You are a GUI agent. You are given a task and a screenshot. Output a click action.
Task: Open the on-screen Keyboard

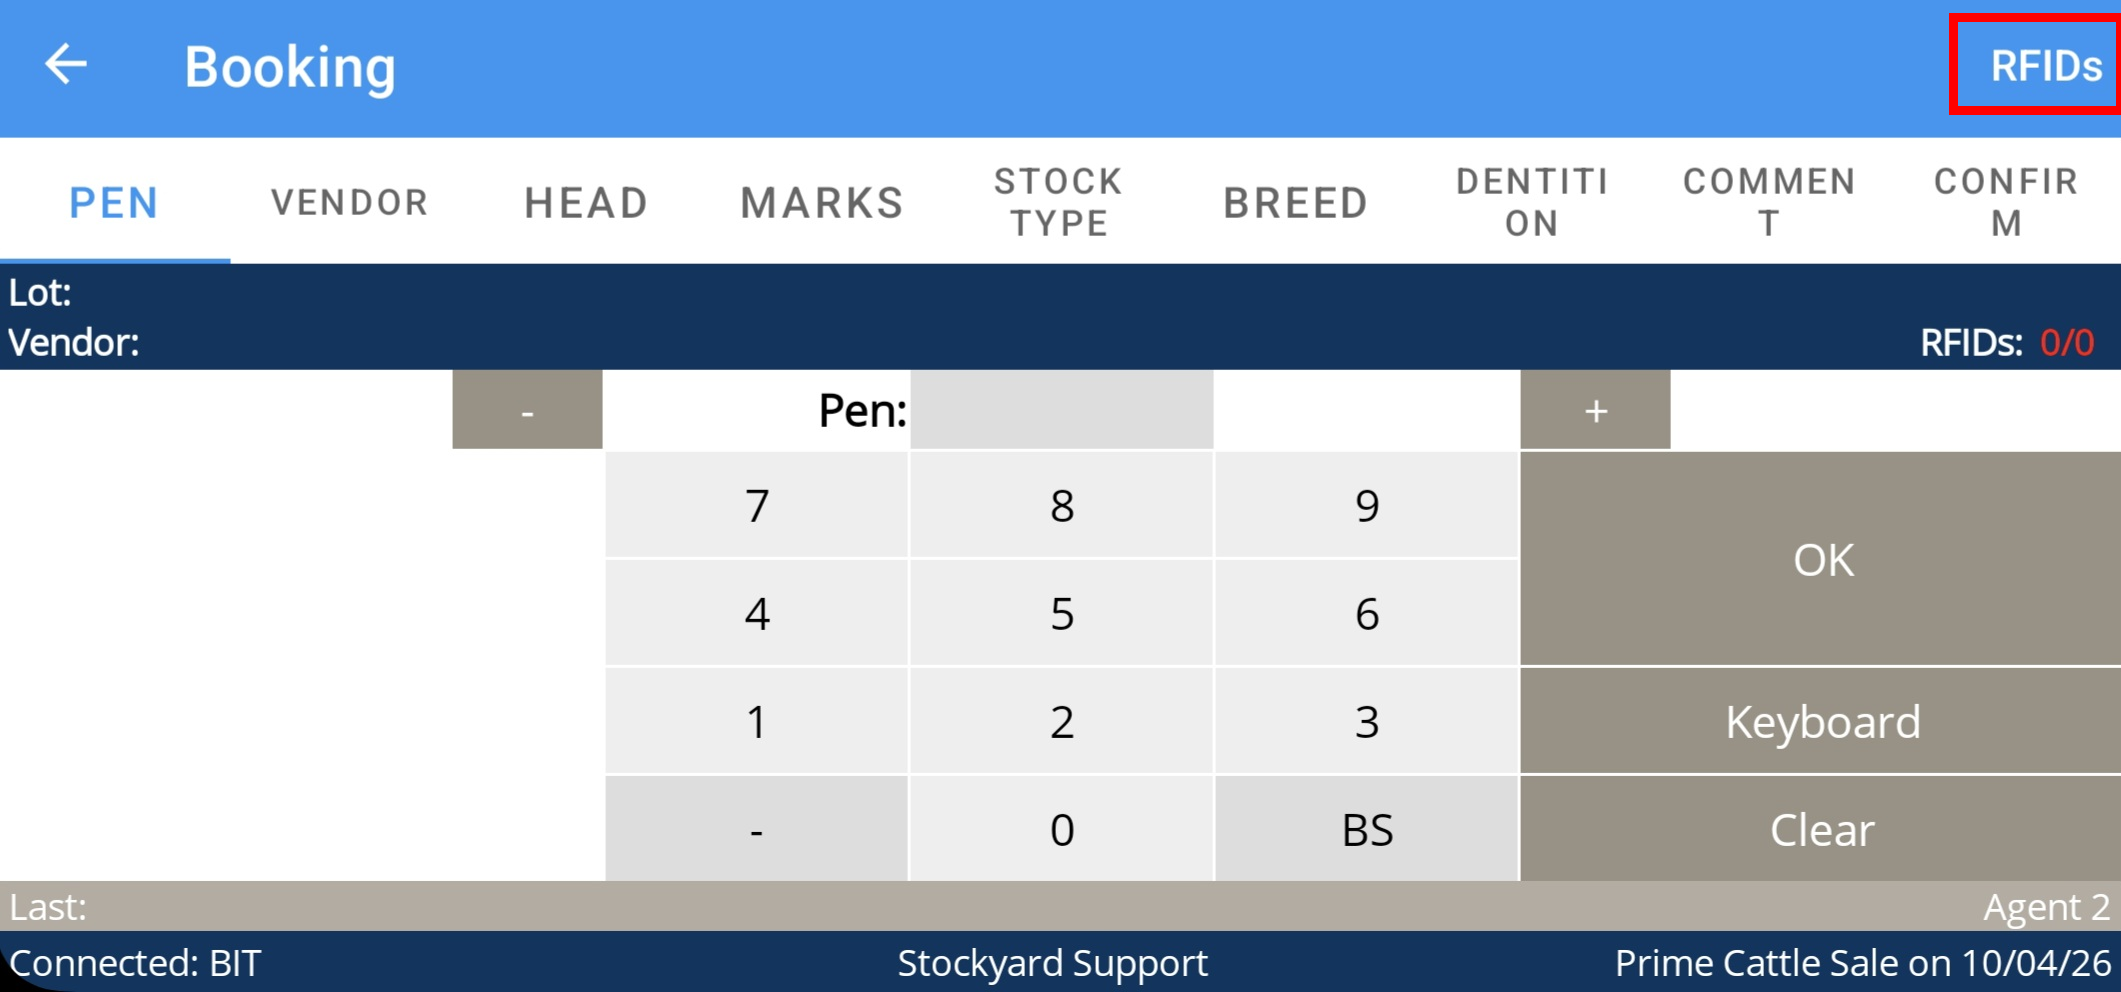(1821, 721)
